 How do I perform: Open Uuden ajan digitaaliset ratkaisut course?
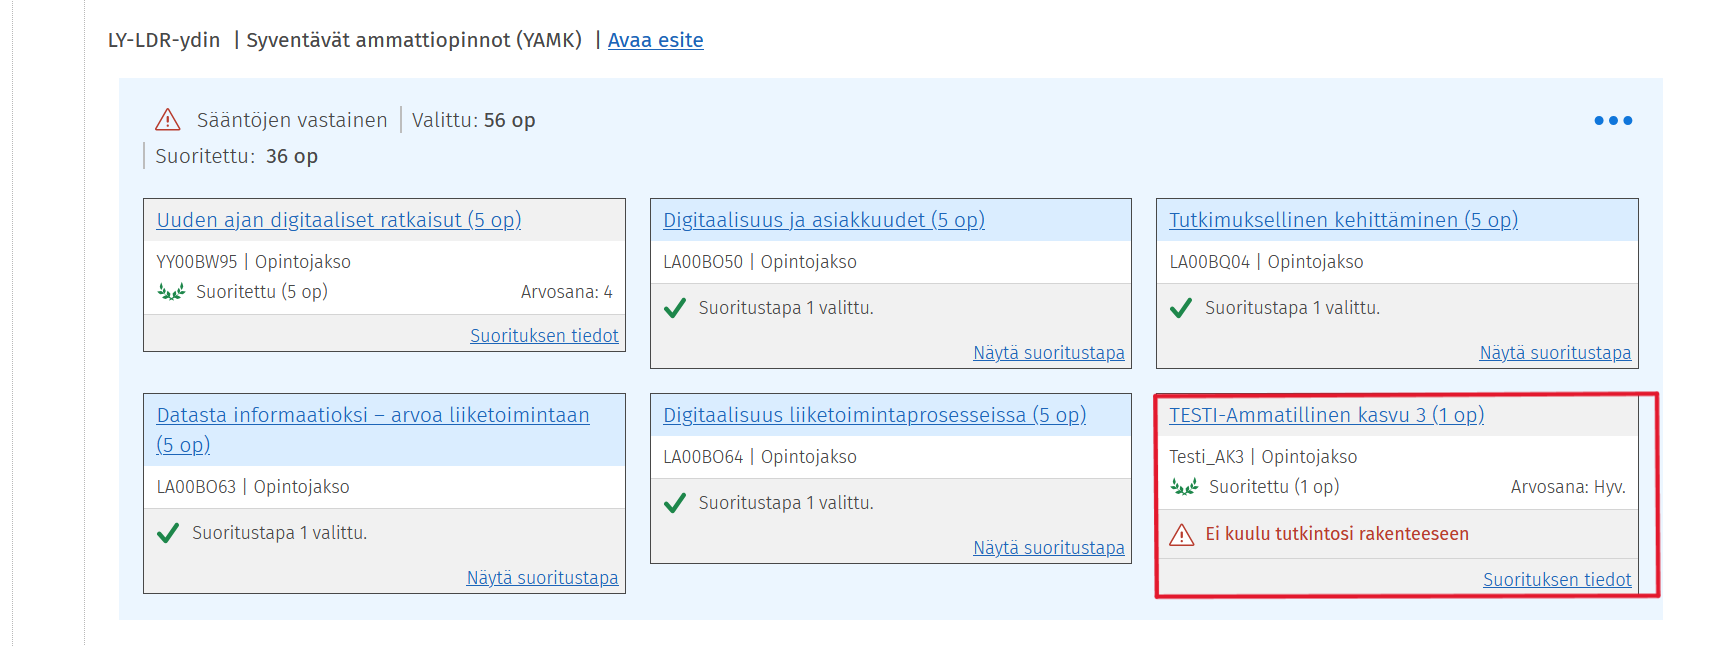(339, 220)
